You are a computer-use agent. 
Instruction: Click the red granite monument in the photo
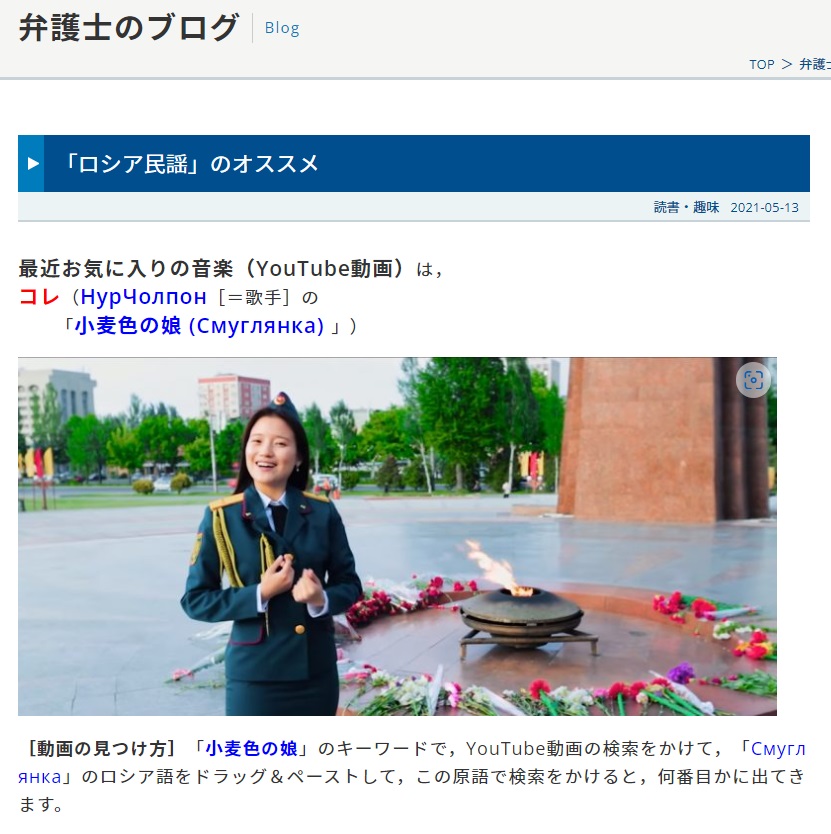tap(665, 439)
